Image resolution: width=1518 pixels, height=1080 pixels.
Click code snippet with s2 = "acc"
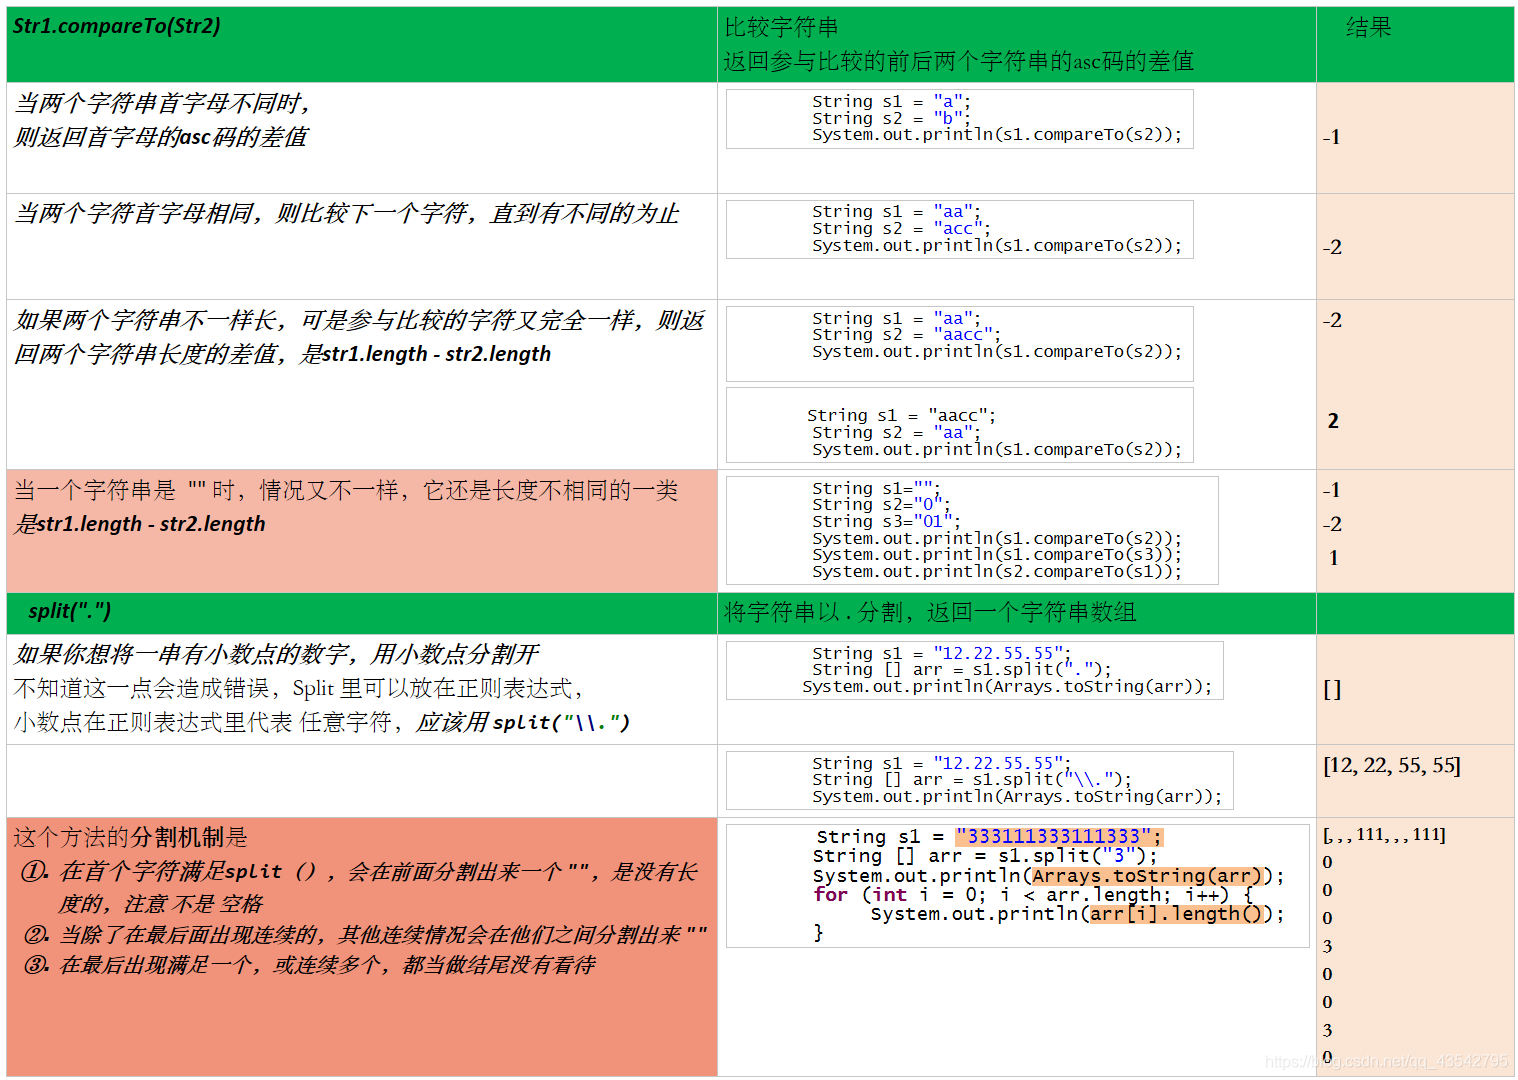(960, 229)
